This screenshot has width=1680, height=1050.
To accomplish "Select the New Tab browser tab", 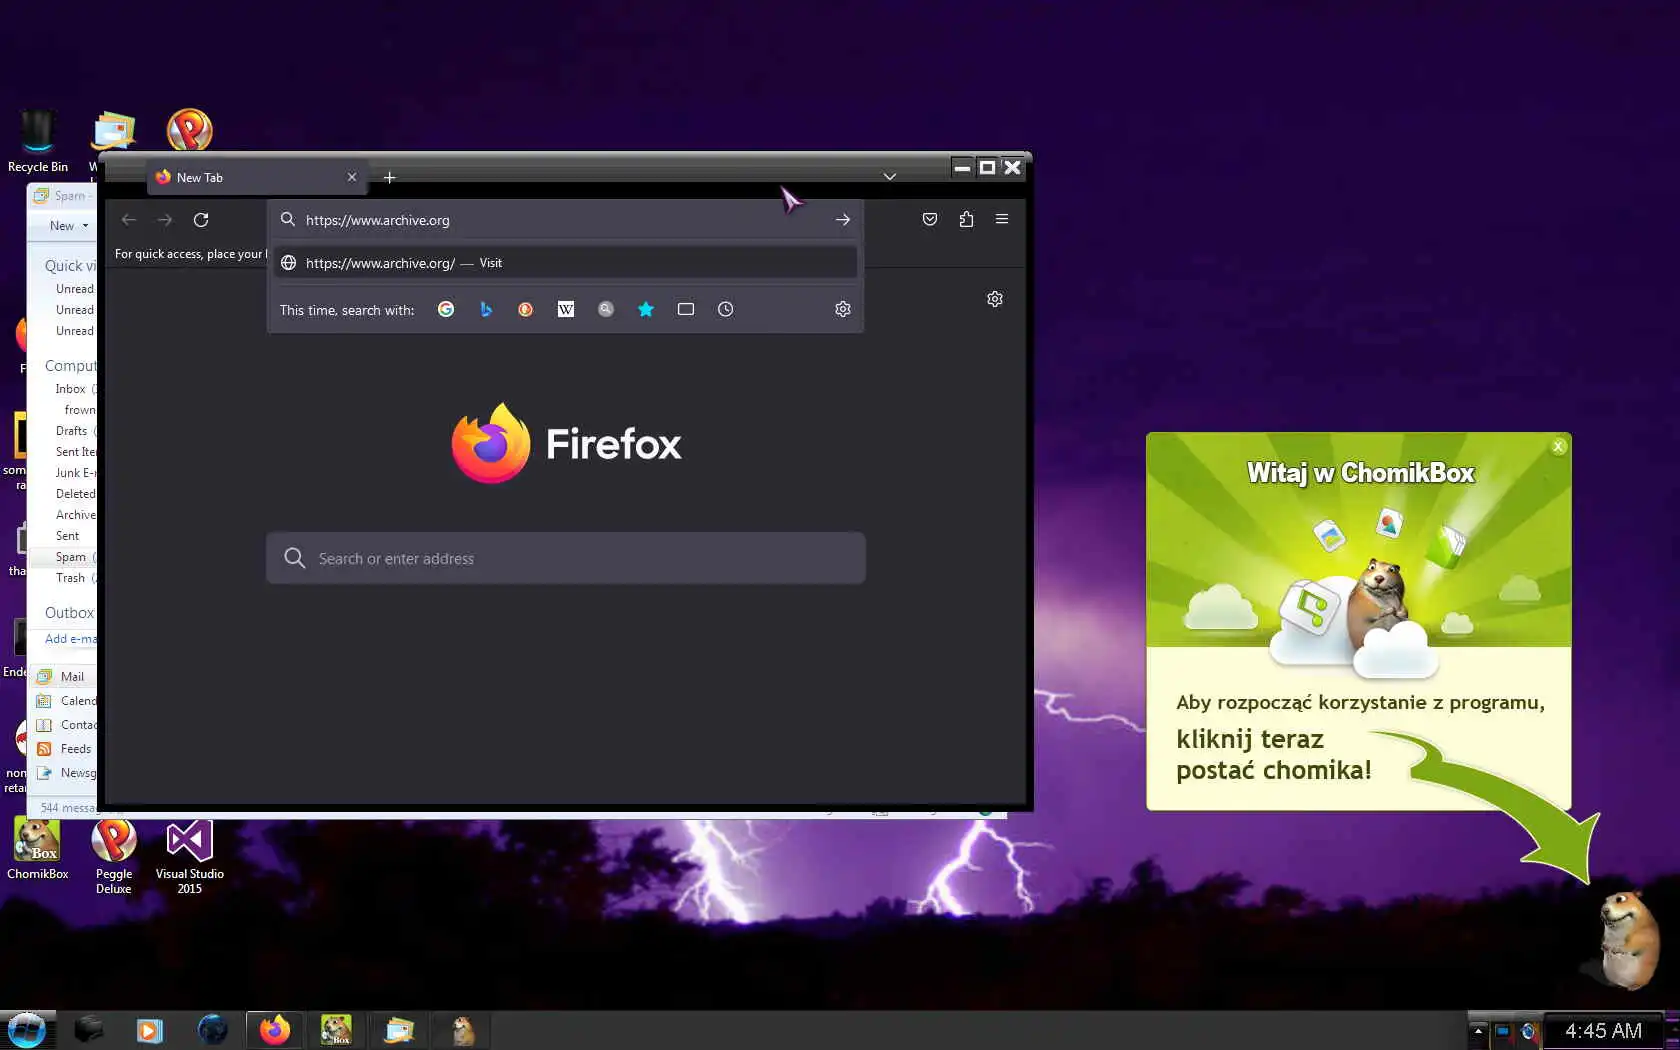I will 257,178.
